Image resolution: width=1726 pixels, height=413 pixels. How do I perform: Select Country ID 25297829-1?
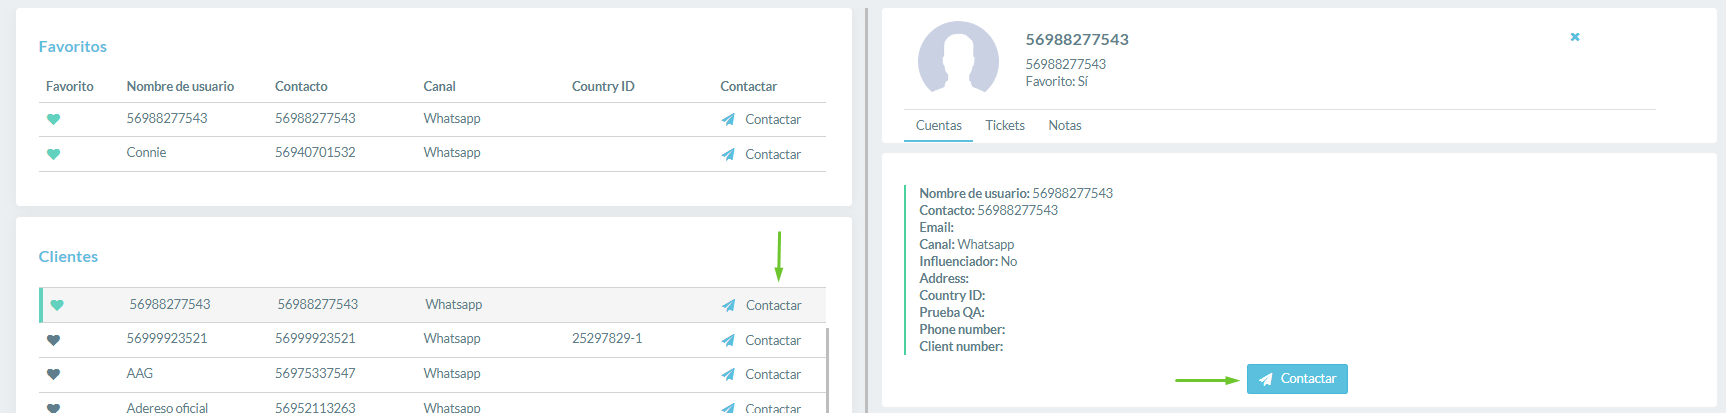tap(607, 338)
